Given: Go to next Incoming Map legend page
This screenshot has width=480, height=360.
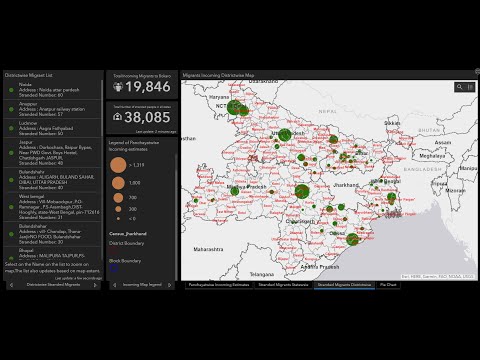Looking at the screenshot, I should click(x=170, y=285).
